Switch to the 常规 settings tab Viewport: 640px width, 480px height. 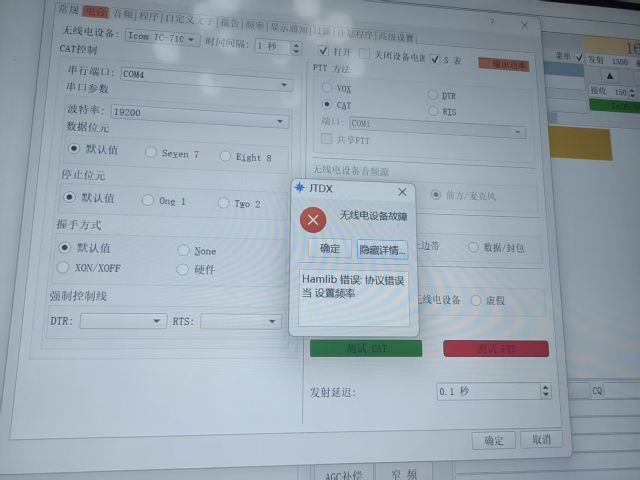coord(68,9)
